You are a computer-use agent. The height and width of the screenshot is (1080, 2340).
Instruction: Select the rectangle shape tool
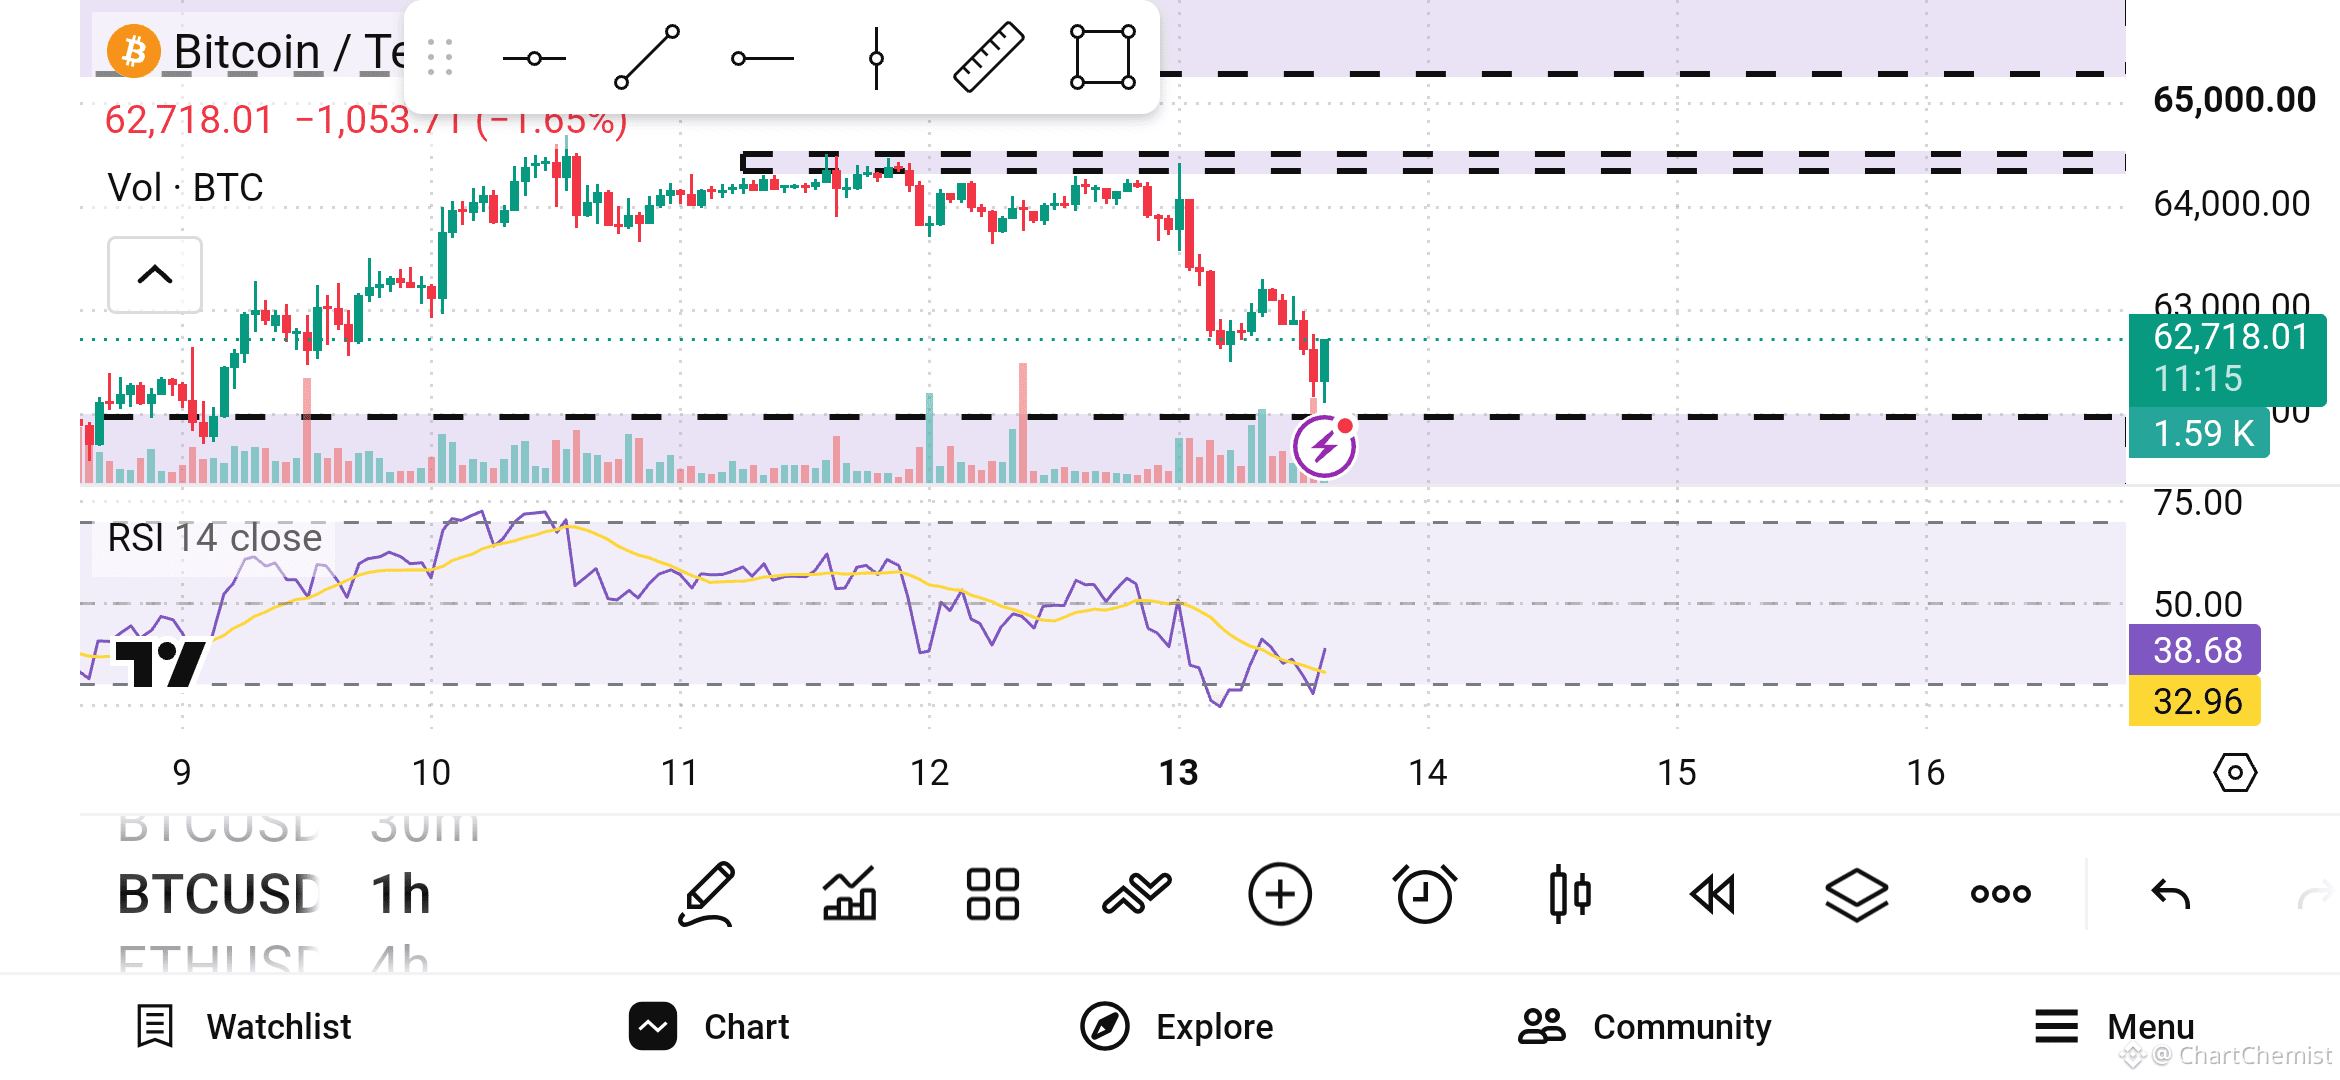point(1103,58)
